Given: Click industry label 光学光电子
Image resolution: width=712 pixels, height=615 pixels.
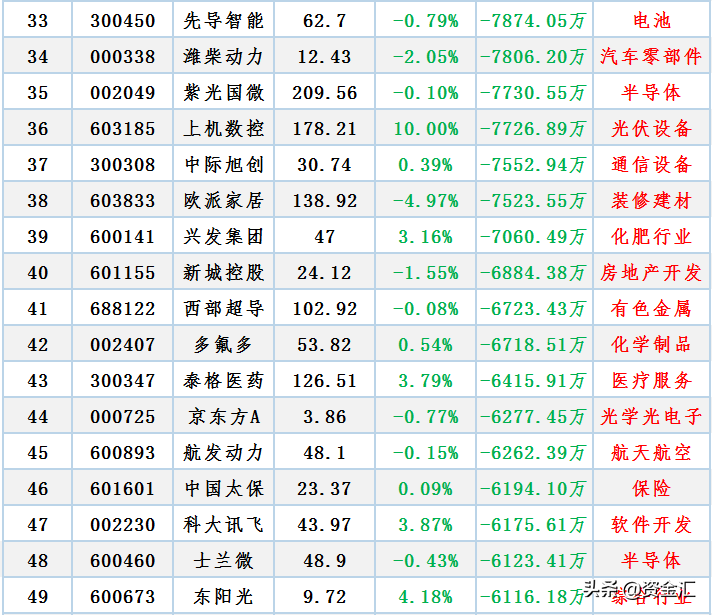Looking at the screenshot, I should 651,417.
